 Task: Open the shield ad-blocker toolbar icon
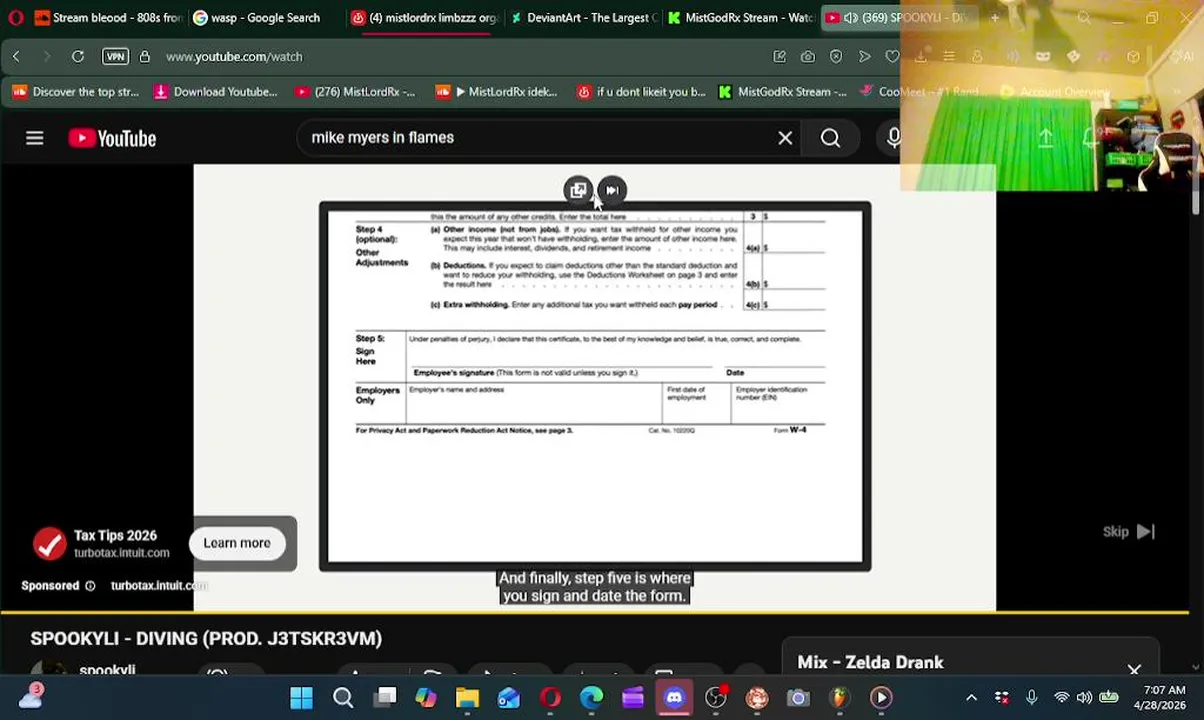pyautogui.click(x=836, y=57)
